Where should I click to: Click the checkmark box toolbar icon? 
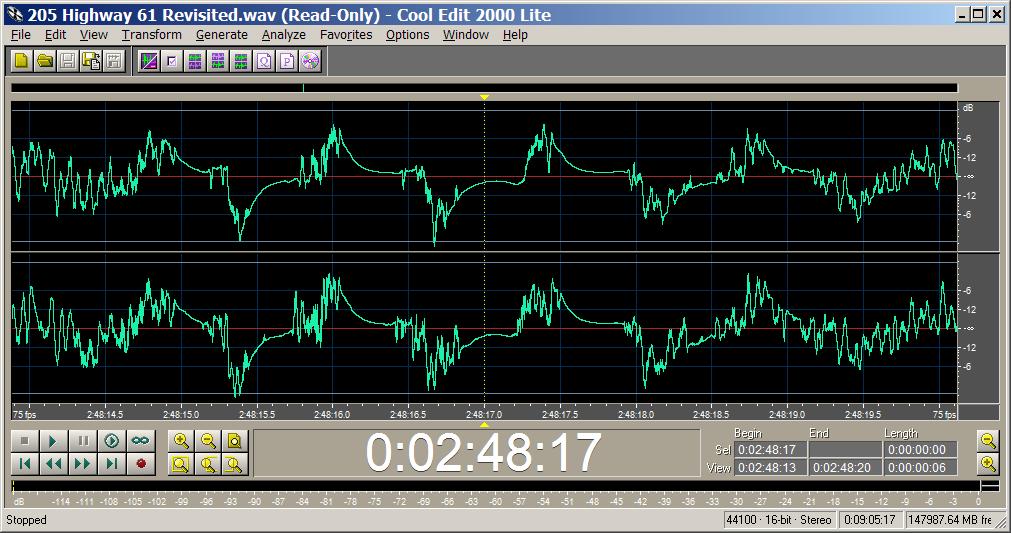pos(172,61)
